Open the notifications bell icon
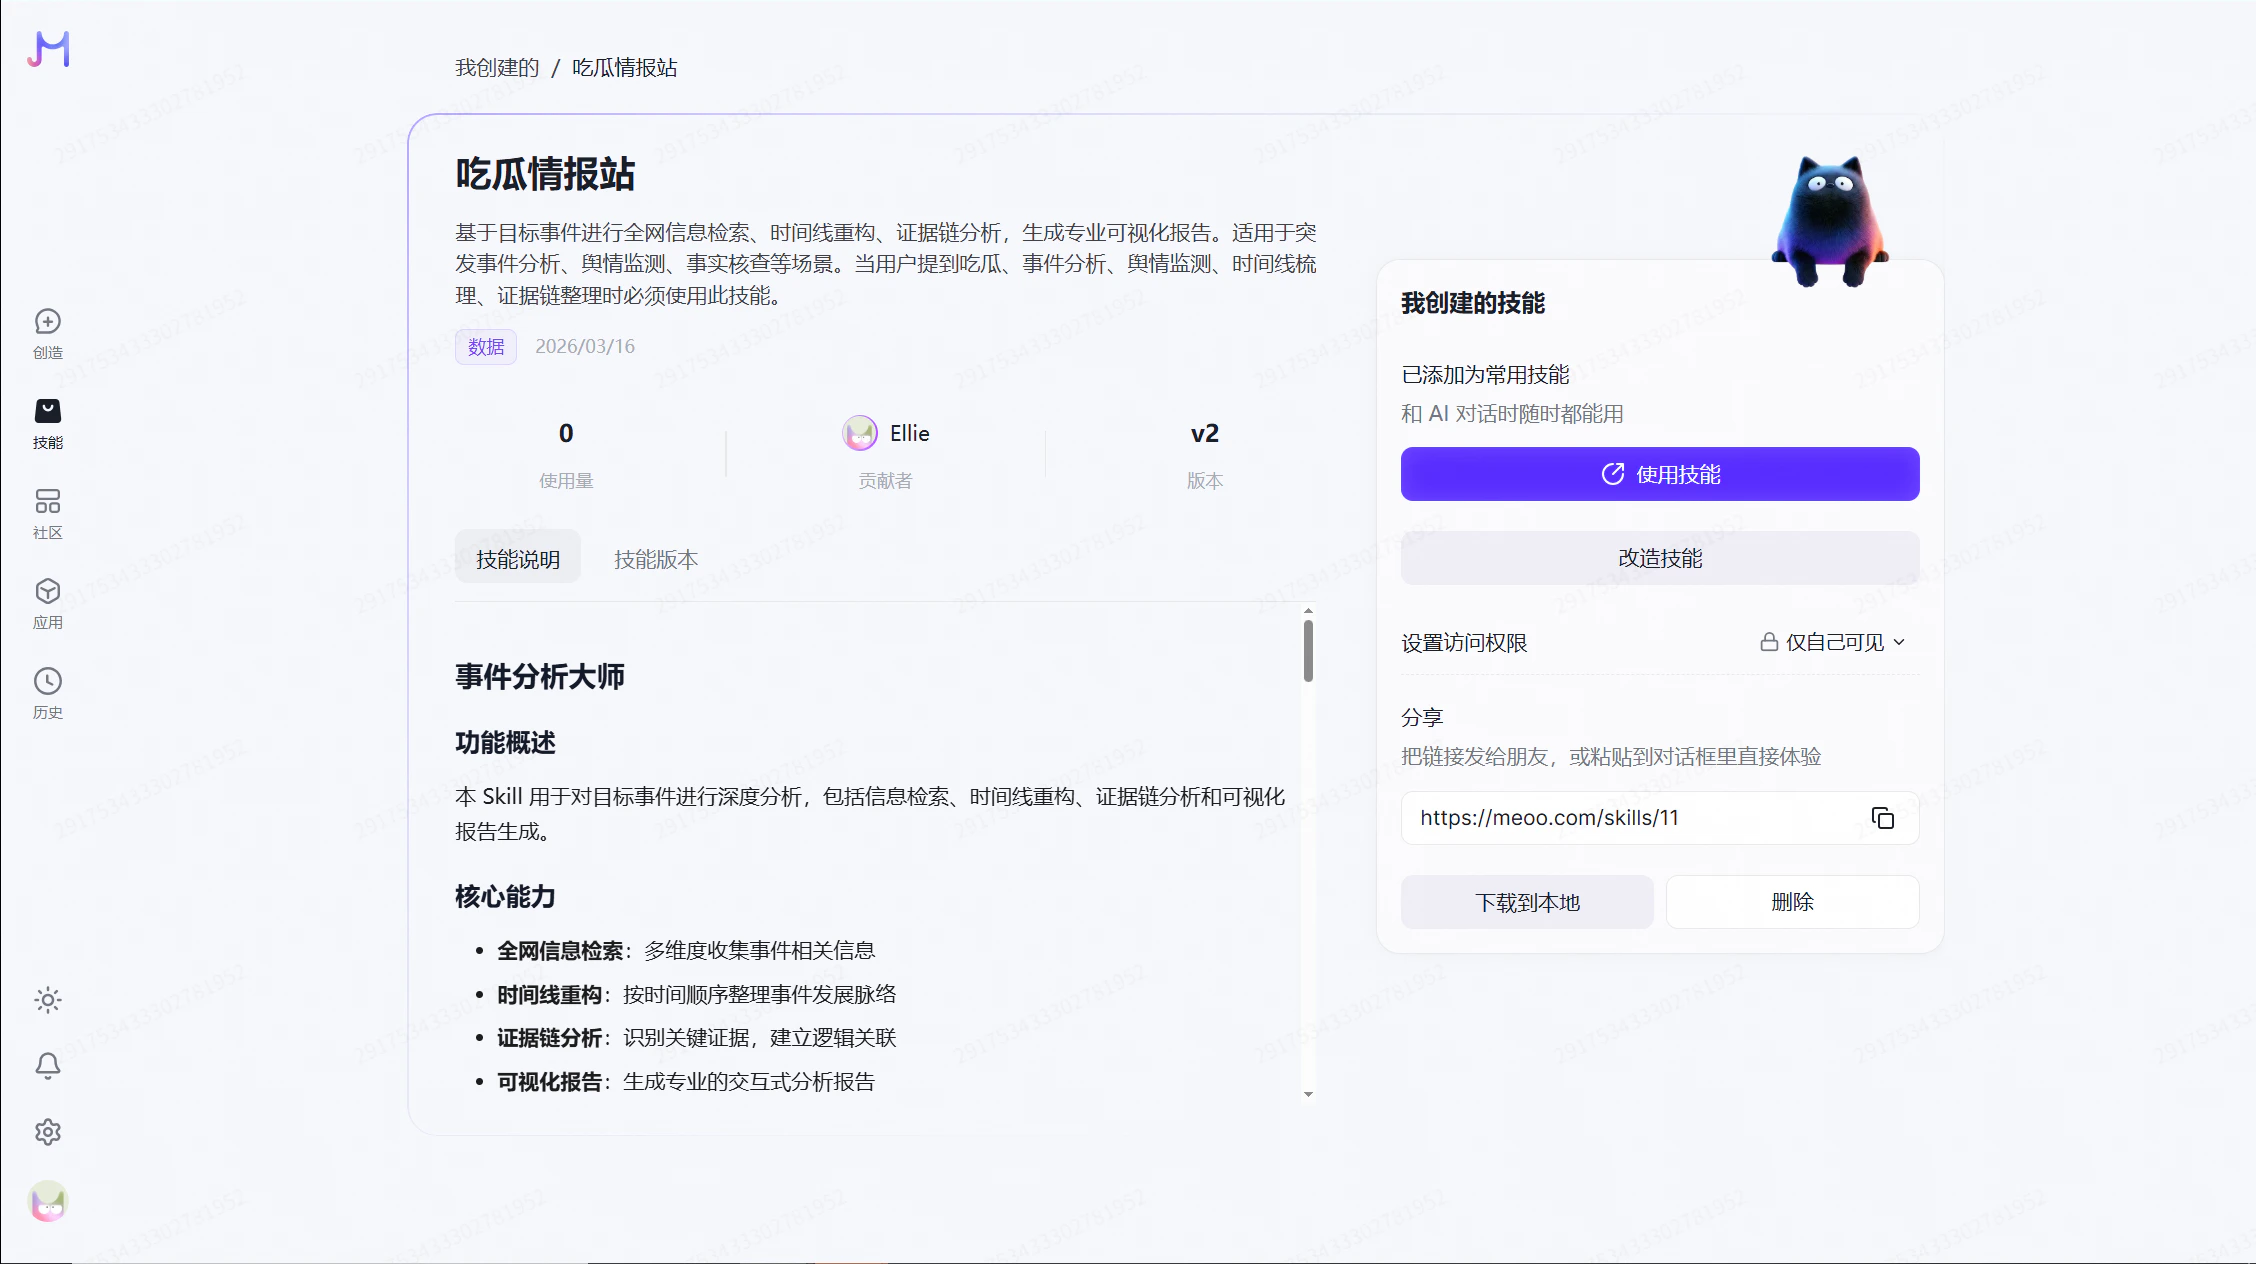Viewport: 2256px width, 1264px height. pyautogui.click(x=48, y=1066)
